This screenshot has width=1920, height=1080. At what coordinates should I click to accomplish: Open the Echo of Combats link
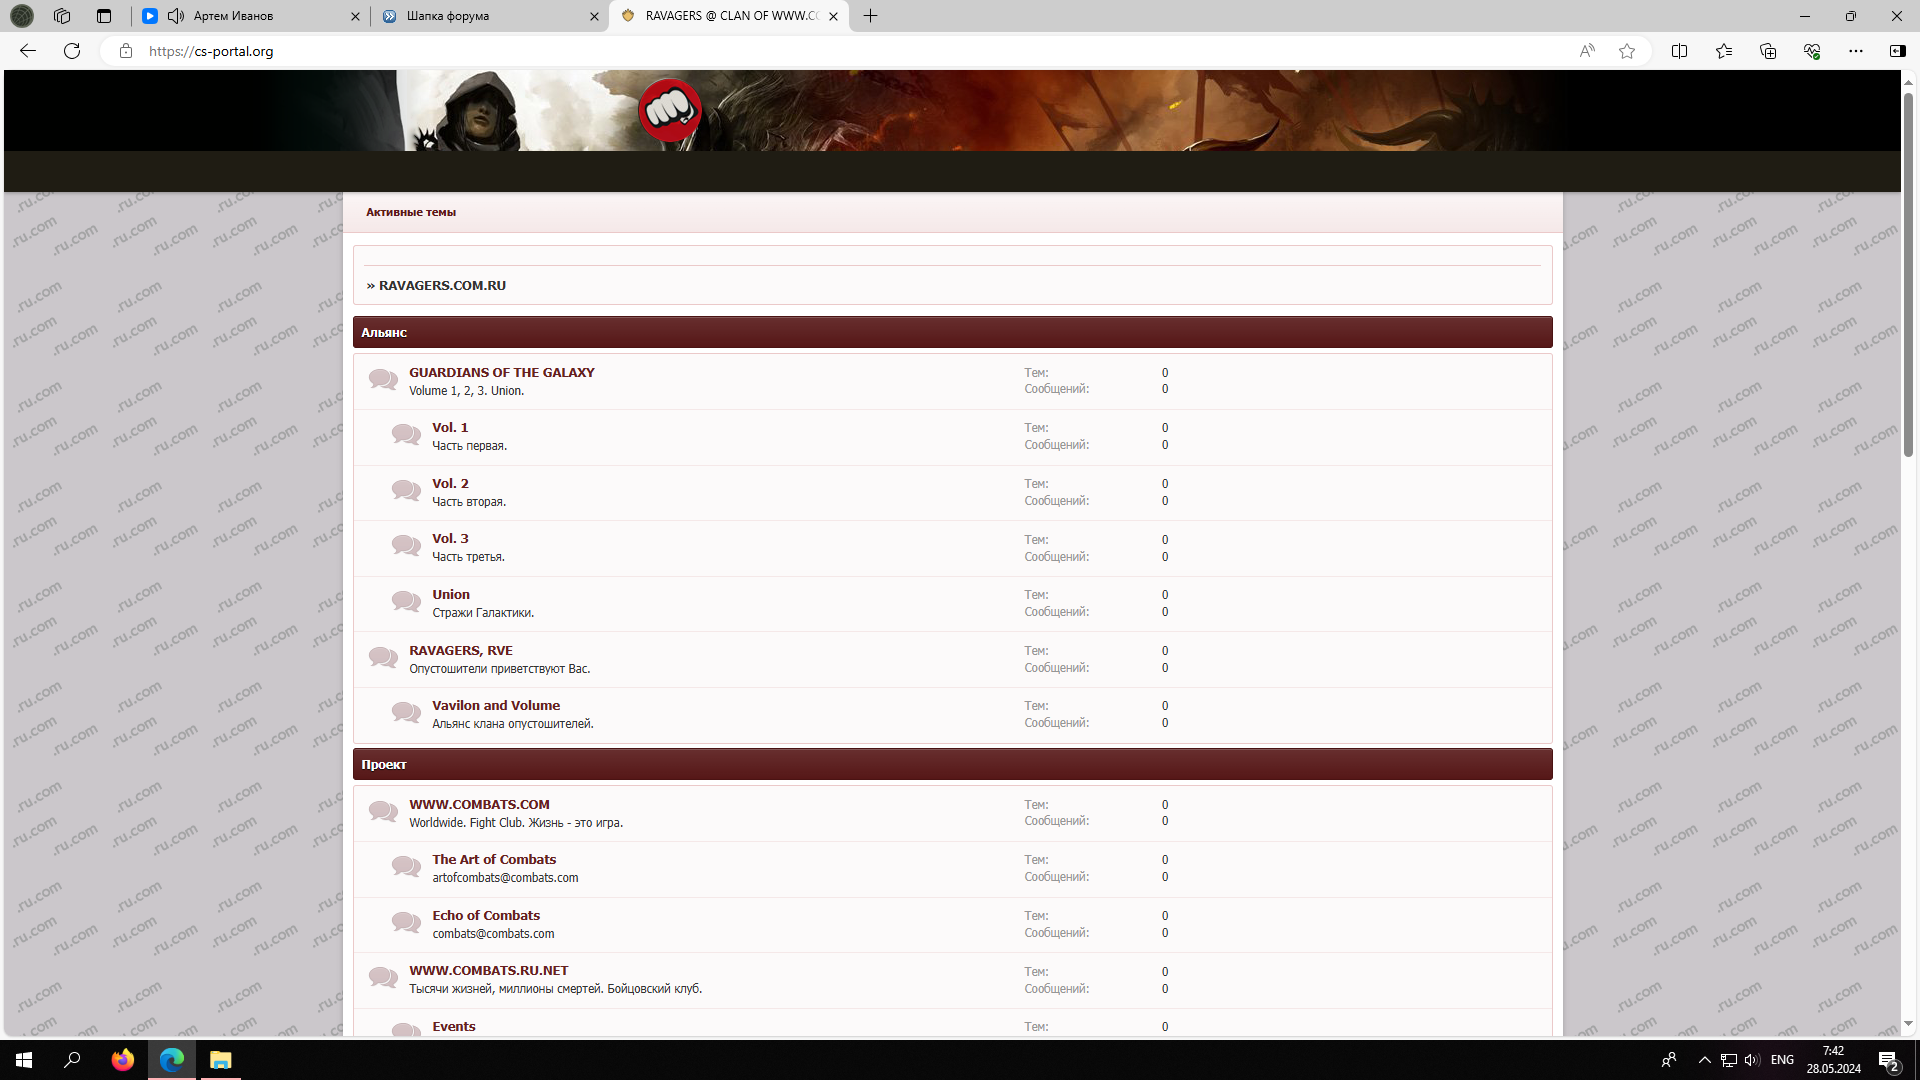click(486, 915)
